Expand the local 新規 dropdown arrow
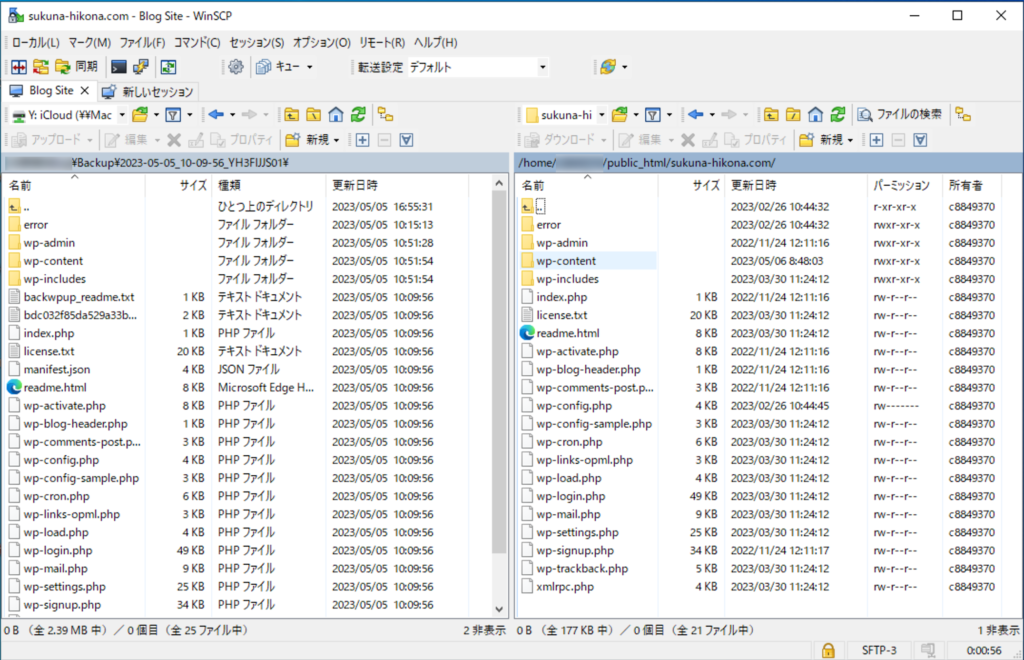The width and height of the screenshot is (1024, 660). pos(337,140)
